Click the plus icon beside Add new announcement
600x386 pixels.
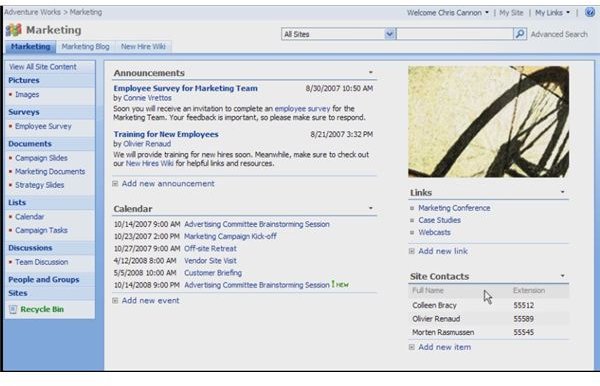click(115, 184)
